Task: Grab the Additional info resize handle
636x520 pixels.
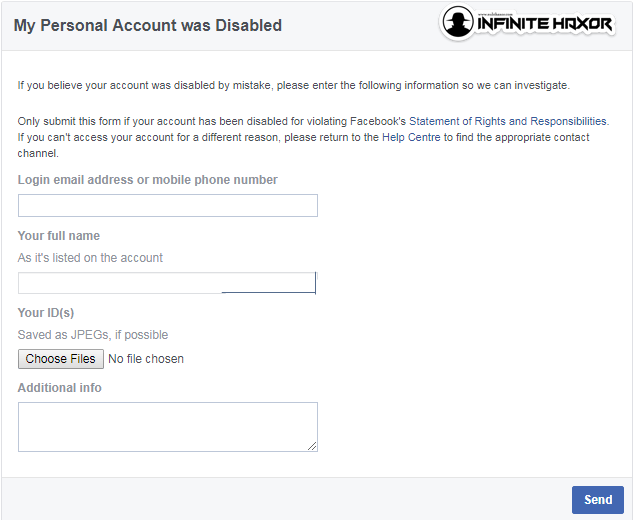Action: click(312, 445)
